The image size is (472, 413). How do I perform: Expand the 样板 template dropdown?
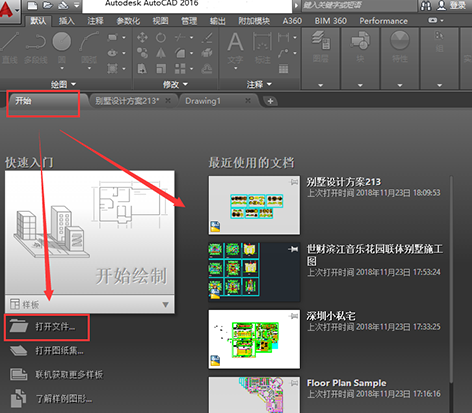point(165,305)
